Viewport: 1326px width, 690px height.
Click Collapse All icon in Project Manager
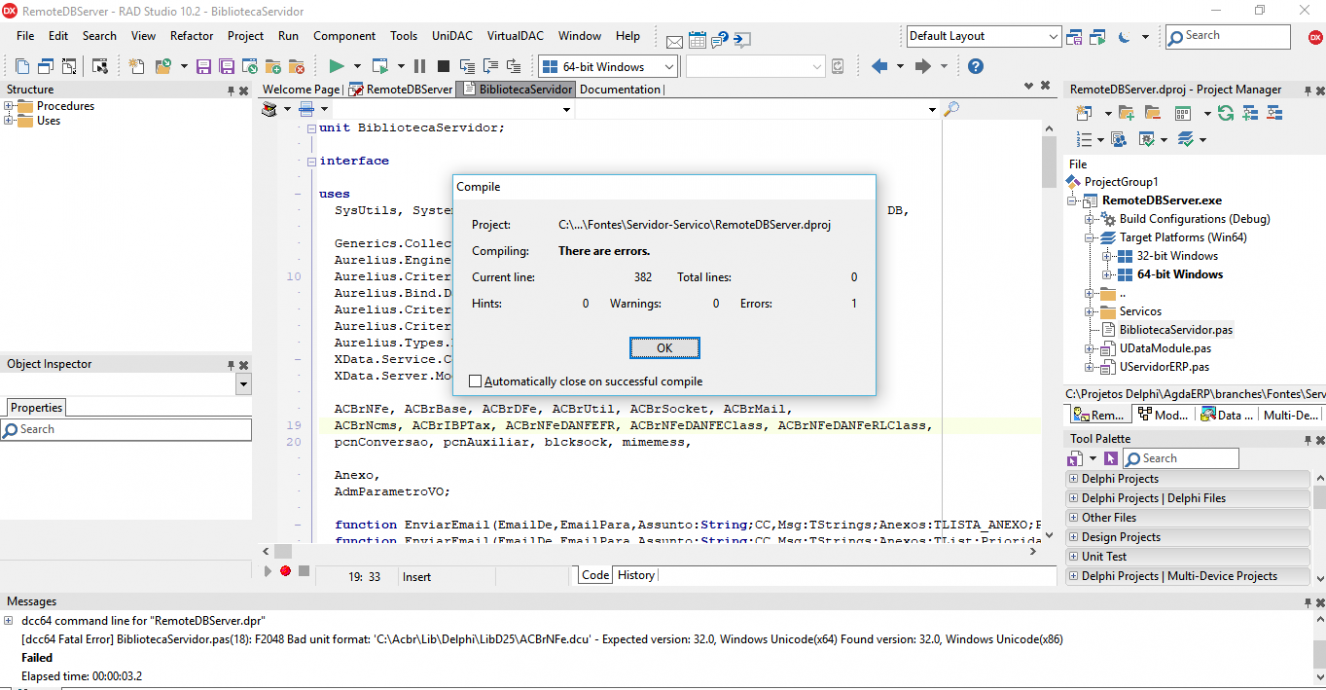pos(1272,113)
